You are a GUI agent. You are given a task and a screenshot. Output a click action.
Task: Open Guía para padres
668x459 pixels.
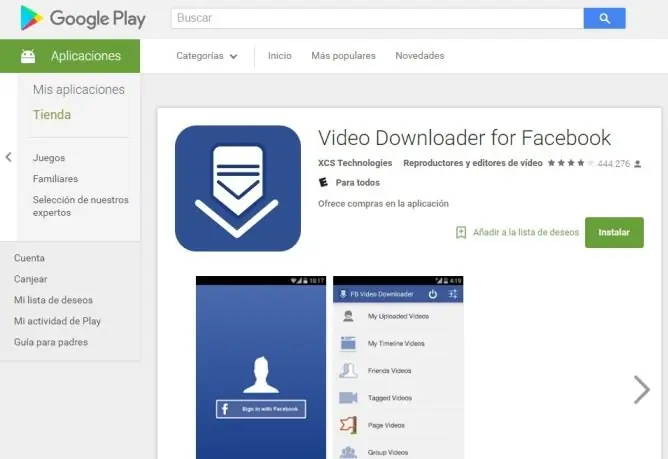[x=51, y=342]
